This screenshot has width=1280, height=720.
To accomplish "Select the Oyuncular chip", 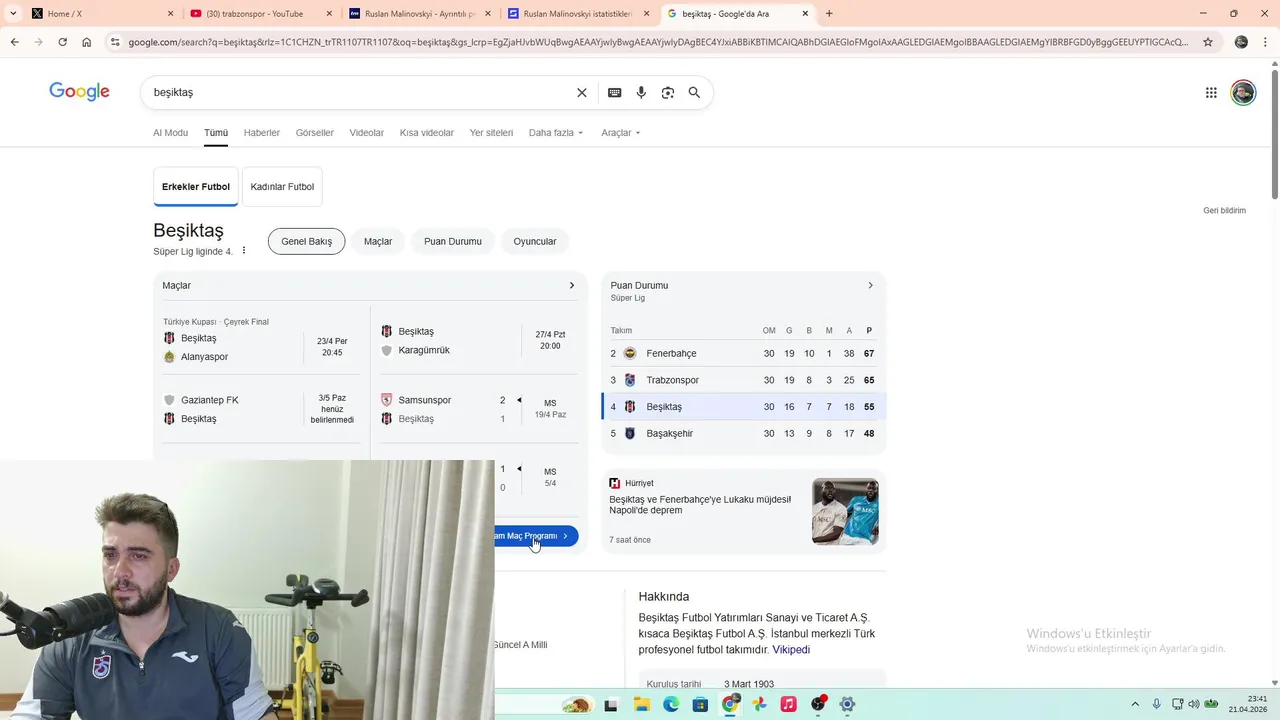I will (535, 241).
